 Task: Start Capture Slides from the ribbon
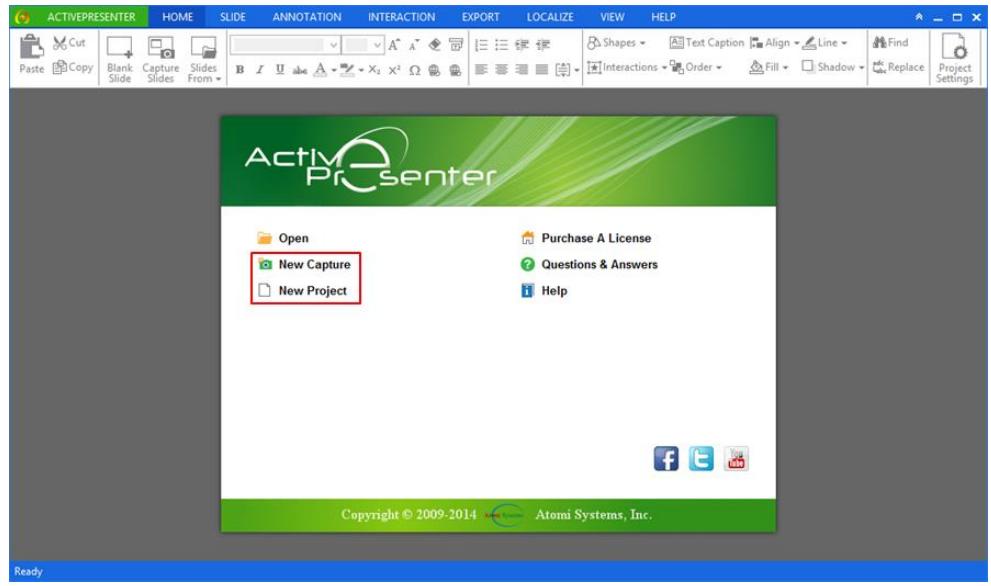[x=161, y=59]
